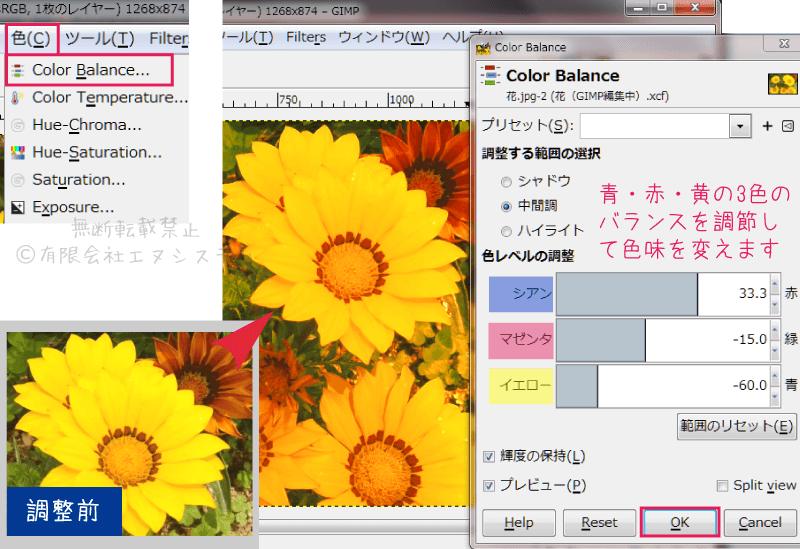Adjust the マゼンタ-緑 magenta-green slider bar
This screenshot has width=800, height=549.
662,340
